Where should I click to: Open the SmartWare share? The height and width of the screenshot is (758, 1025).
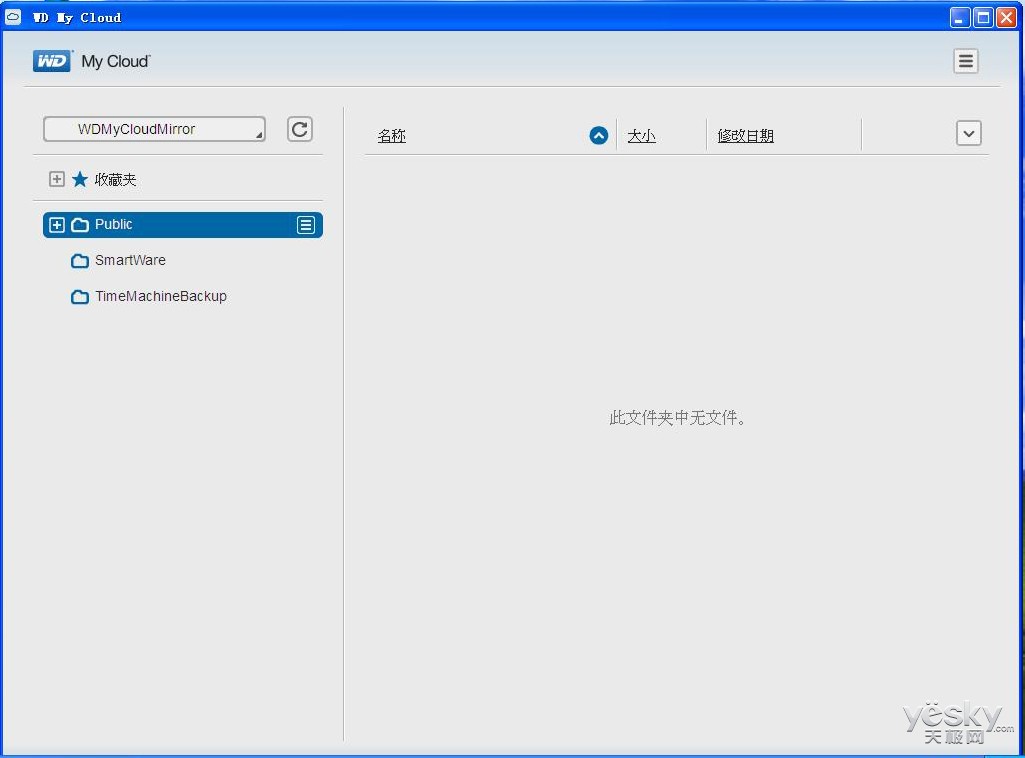(x=130, y=260)
